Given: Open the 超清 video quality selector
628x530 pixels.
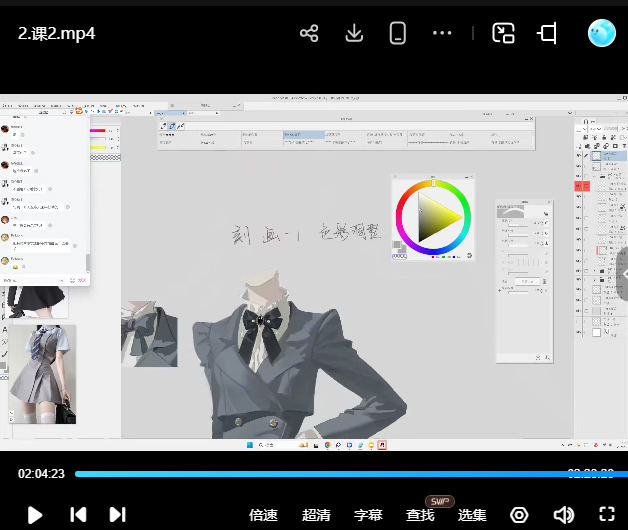Looking at the screenshot, I should point(316,515).
